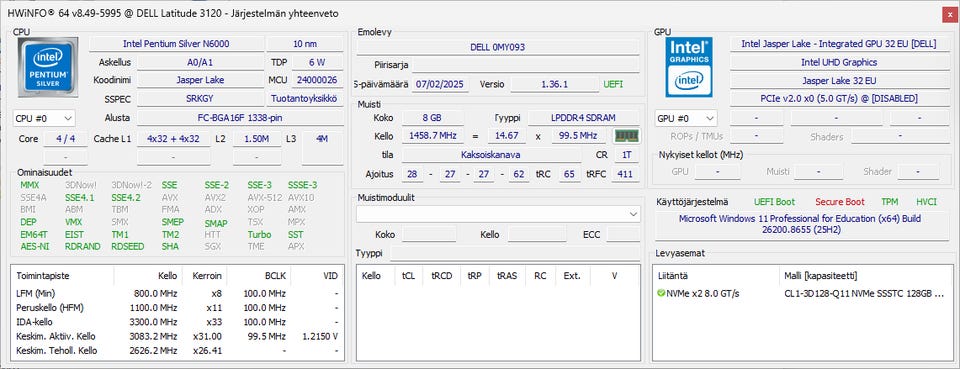Select the Keskim. Teholl. Kello row

tap(178, 351)
